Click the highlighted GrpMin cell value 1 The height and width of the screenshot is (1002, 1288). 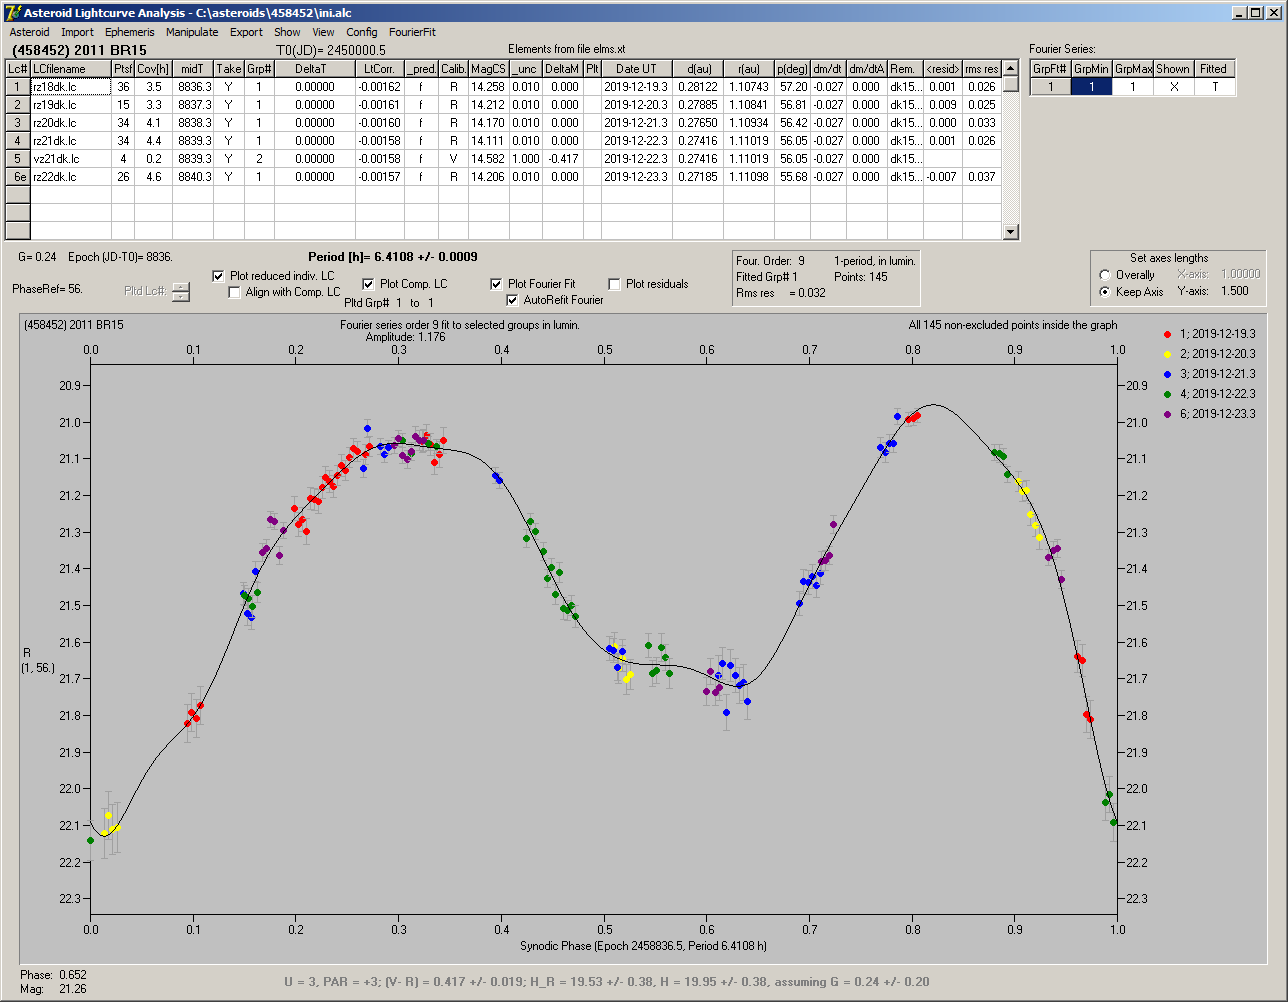click(x=1091, y=87)
